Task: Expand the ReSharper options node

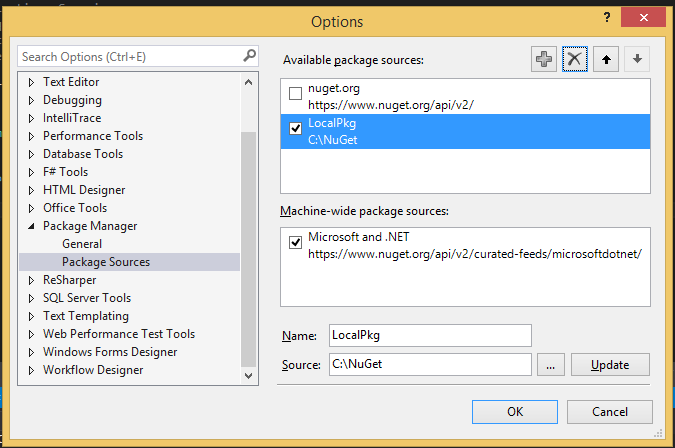Action: (31, 280)
